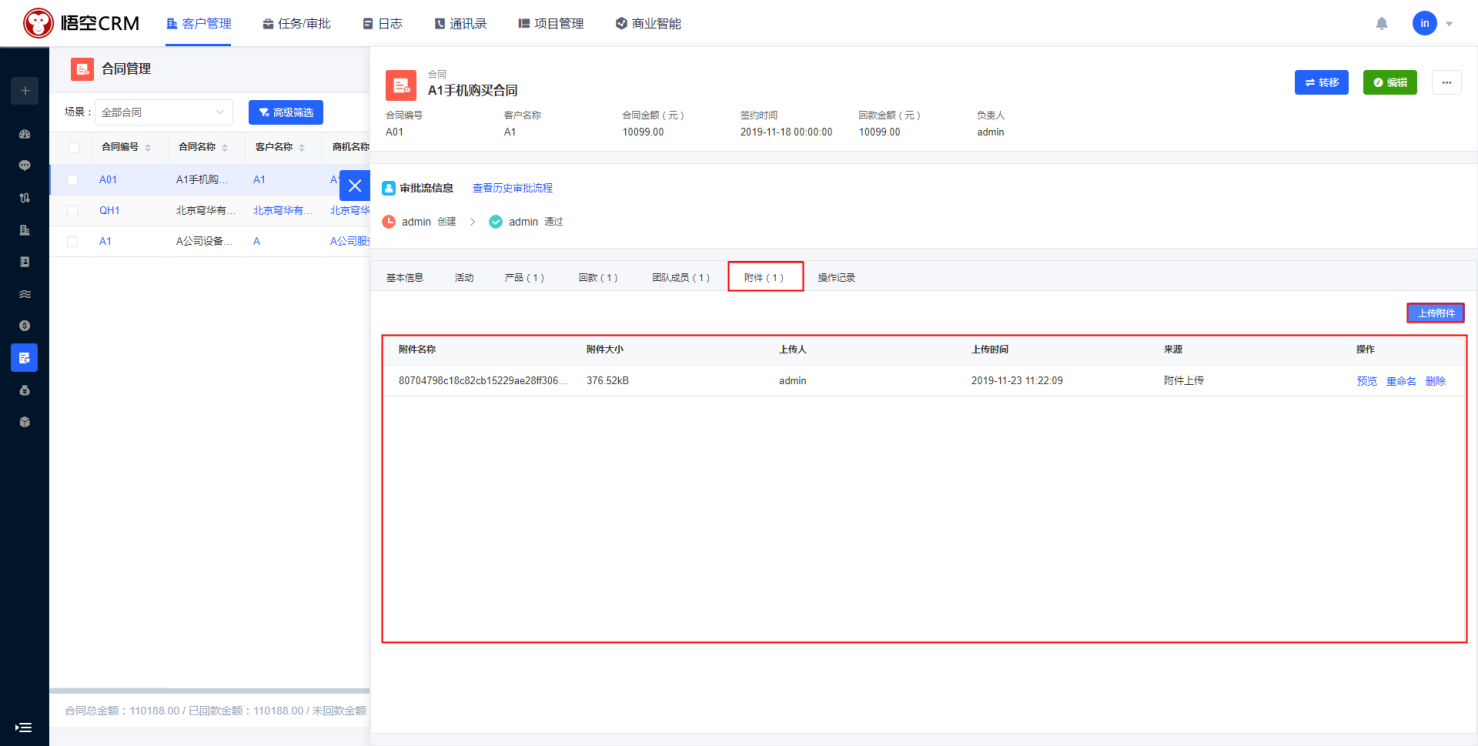Tick the checkbox for contract A01
The image size is (1478, 746).
73,180
